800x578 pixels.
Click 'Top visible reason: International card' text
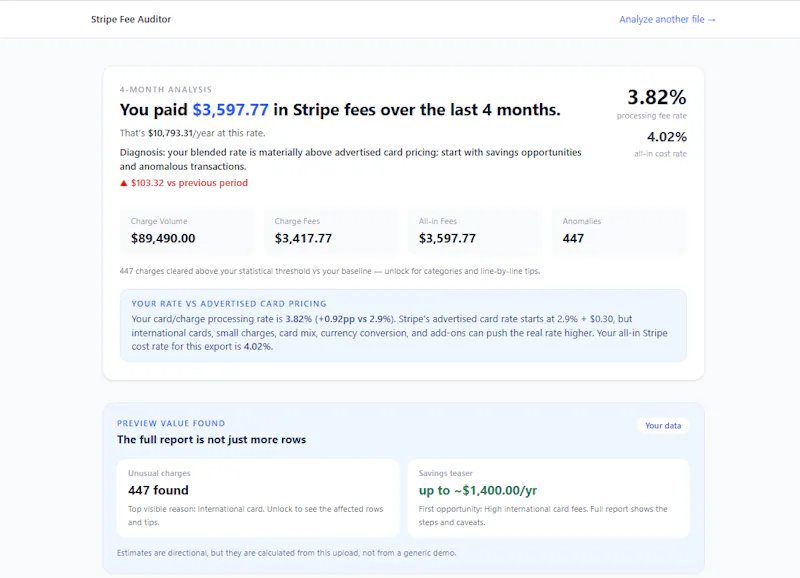click(x=255, y=515)
